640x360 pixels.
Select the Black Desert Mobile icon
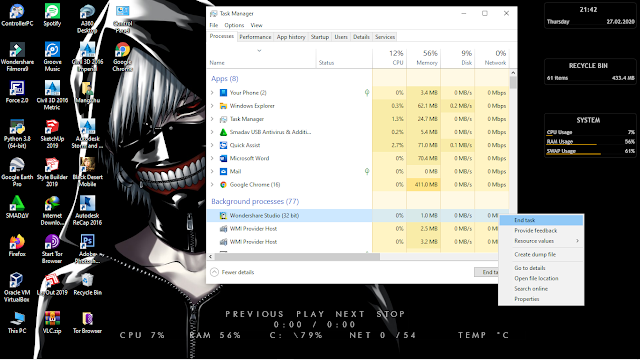pyautogui.click(x=87, y=172)
